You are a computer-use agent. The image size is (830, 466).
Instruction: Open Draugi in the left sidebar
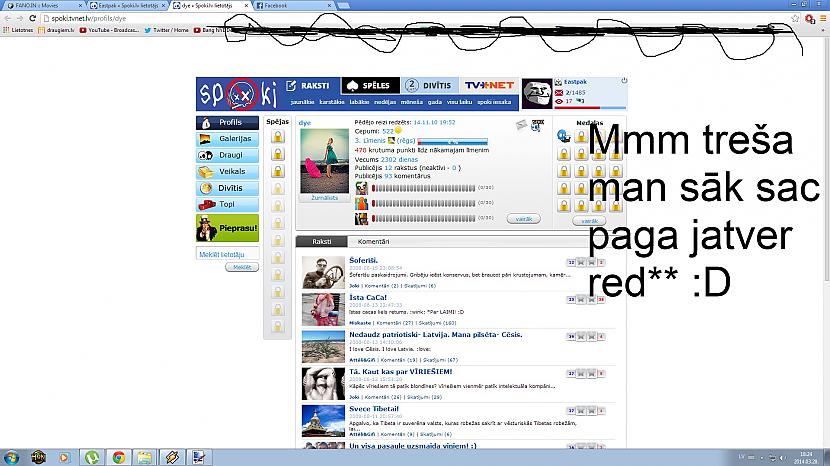coord(227,155)
